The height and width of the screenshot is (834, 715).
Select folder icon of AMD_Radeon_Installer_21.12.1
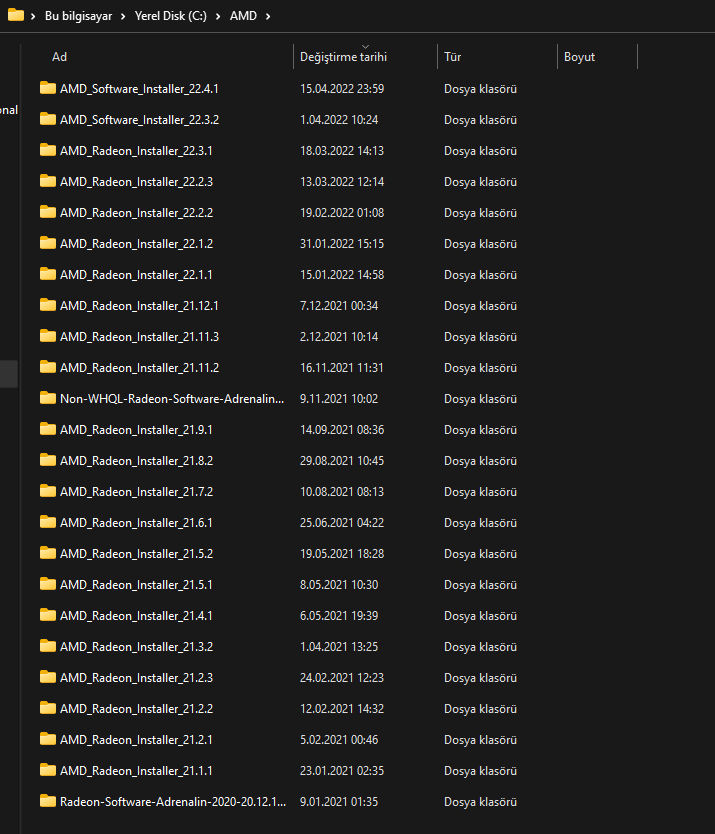pyautogui.click(x=48, y=305)
